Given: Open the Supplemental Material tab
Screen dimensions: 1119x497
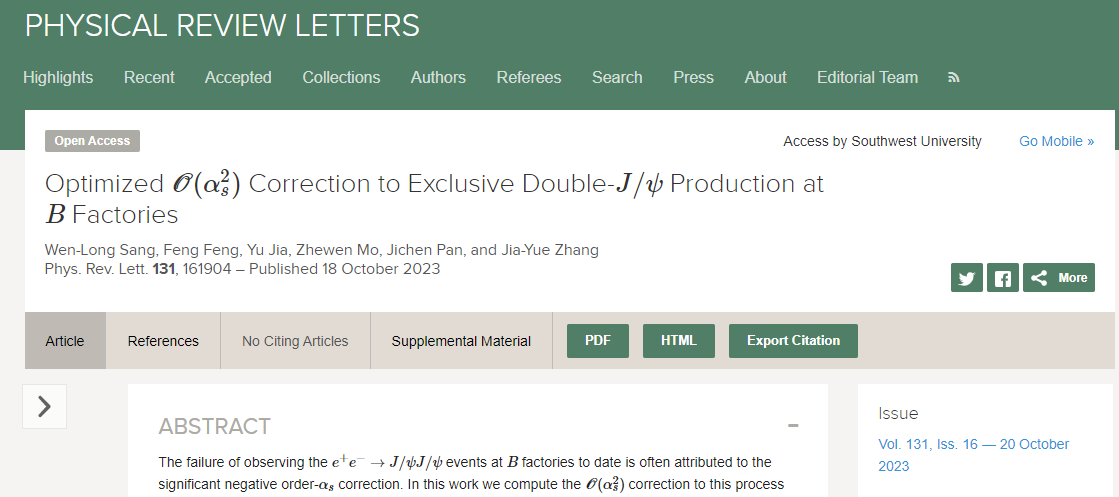Looking at the screenshot, I should pos(461,341).
